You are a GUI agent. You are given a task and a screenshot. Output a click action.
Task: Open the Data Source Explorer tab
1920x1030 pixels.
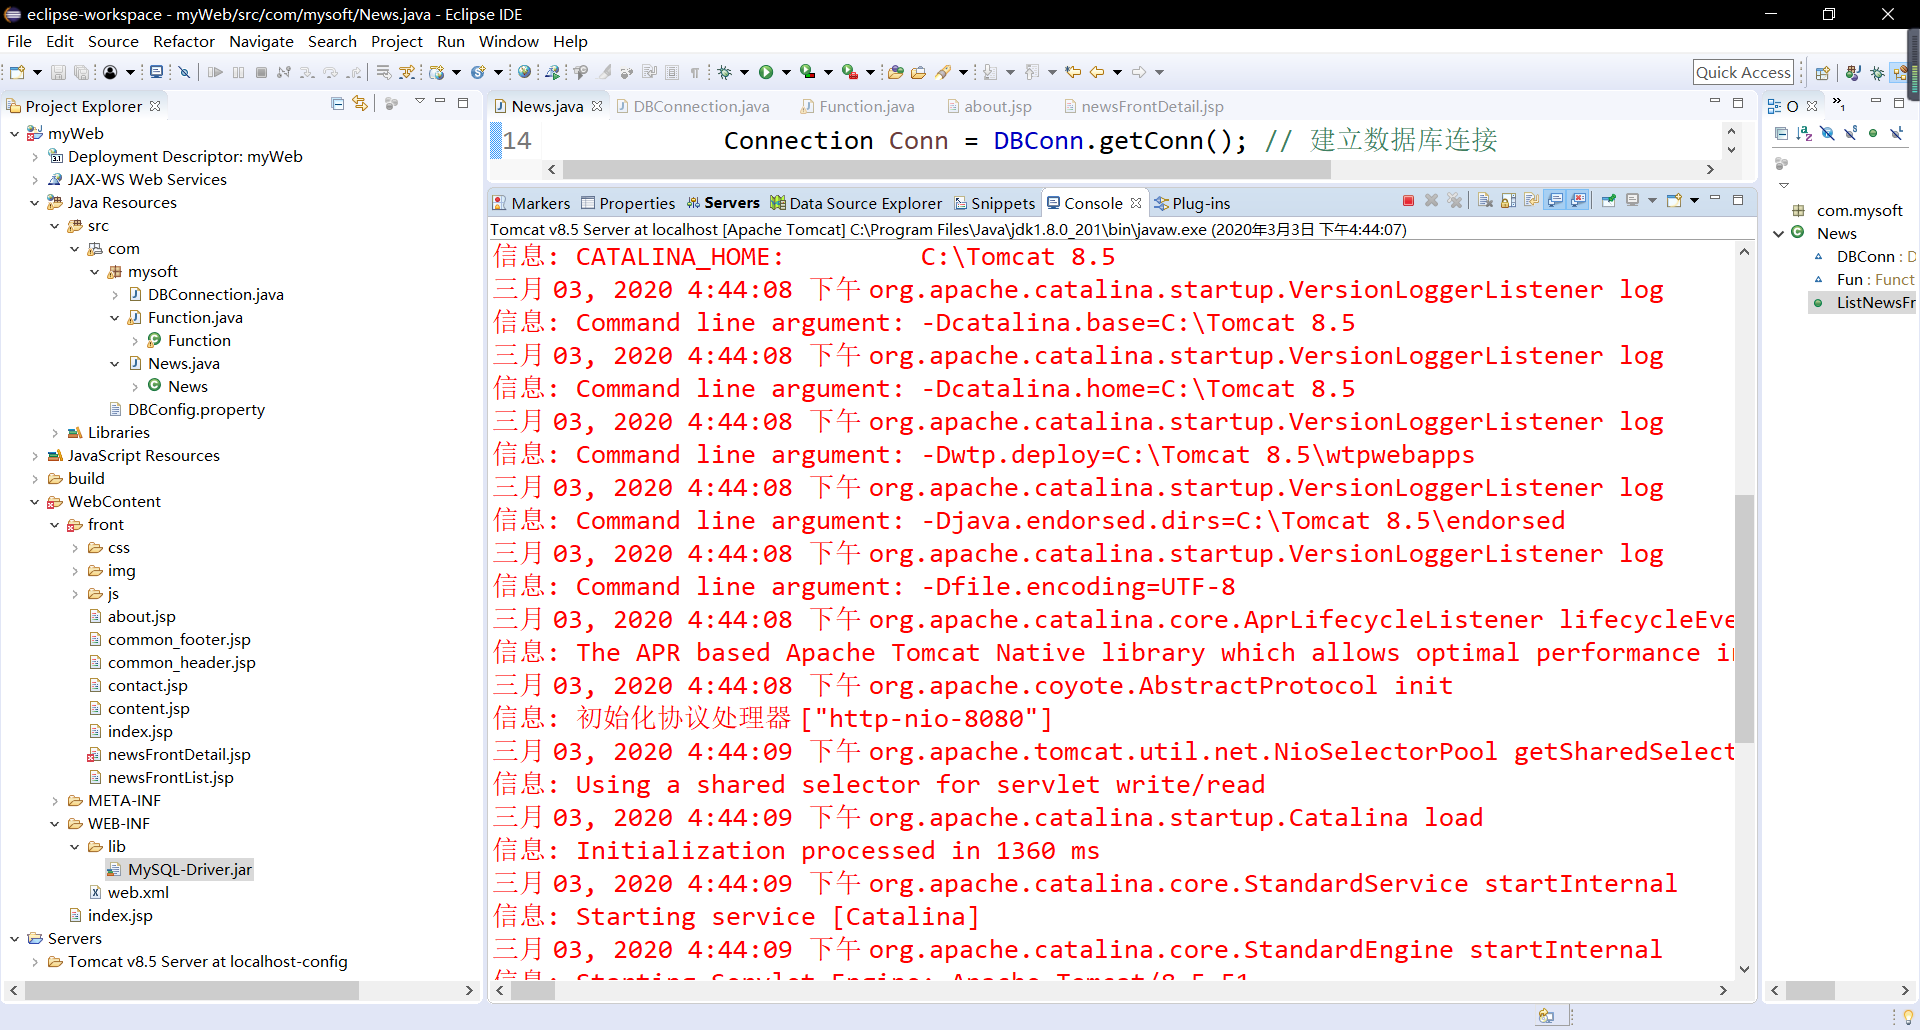pyautogui.click(x=856, y=203)
